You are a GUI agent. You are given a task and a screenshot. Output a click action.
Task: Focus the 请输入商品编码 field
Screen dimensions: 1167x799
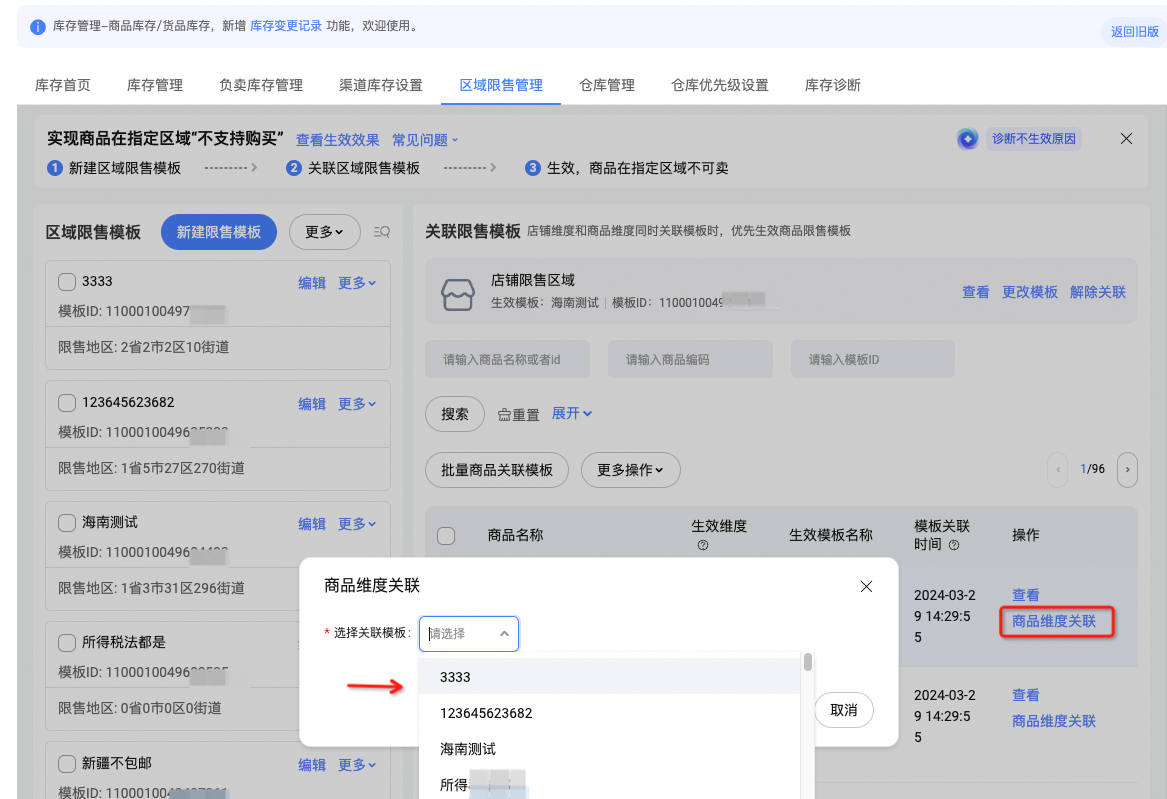(690, 359)
